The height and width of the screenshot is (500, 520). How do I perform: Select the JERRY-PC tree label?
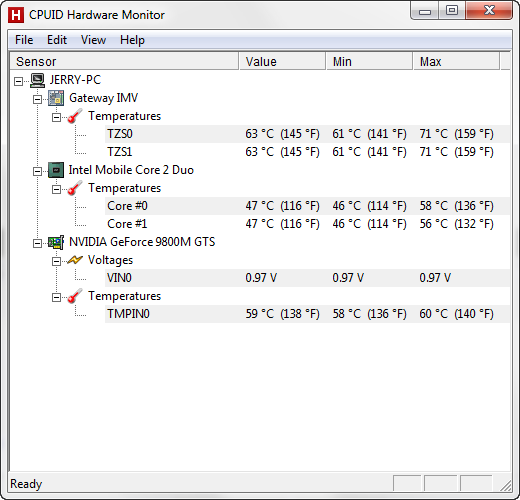75,80
